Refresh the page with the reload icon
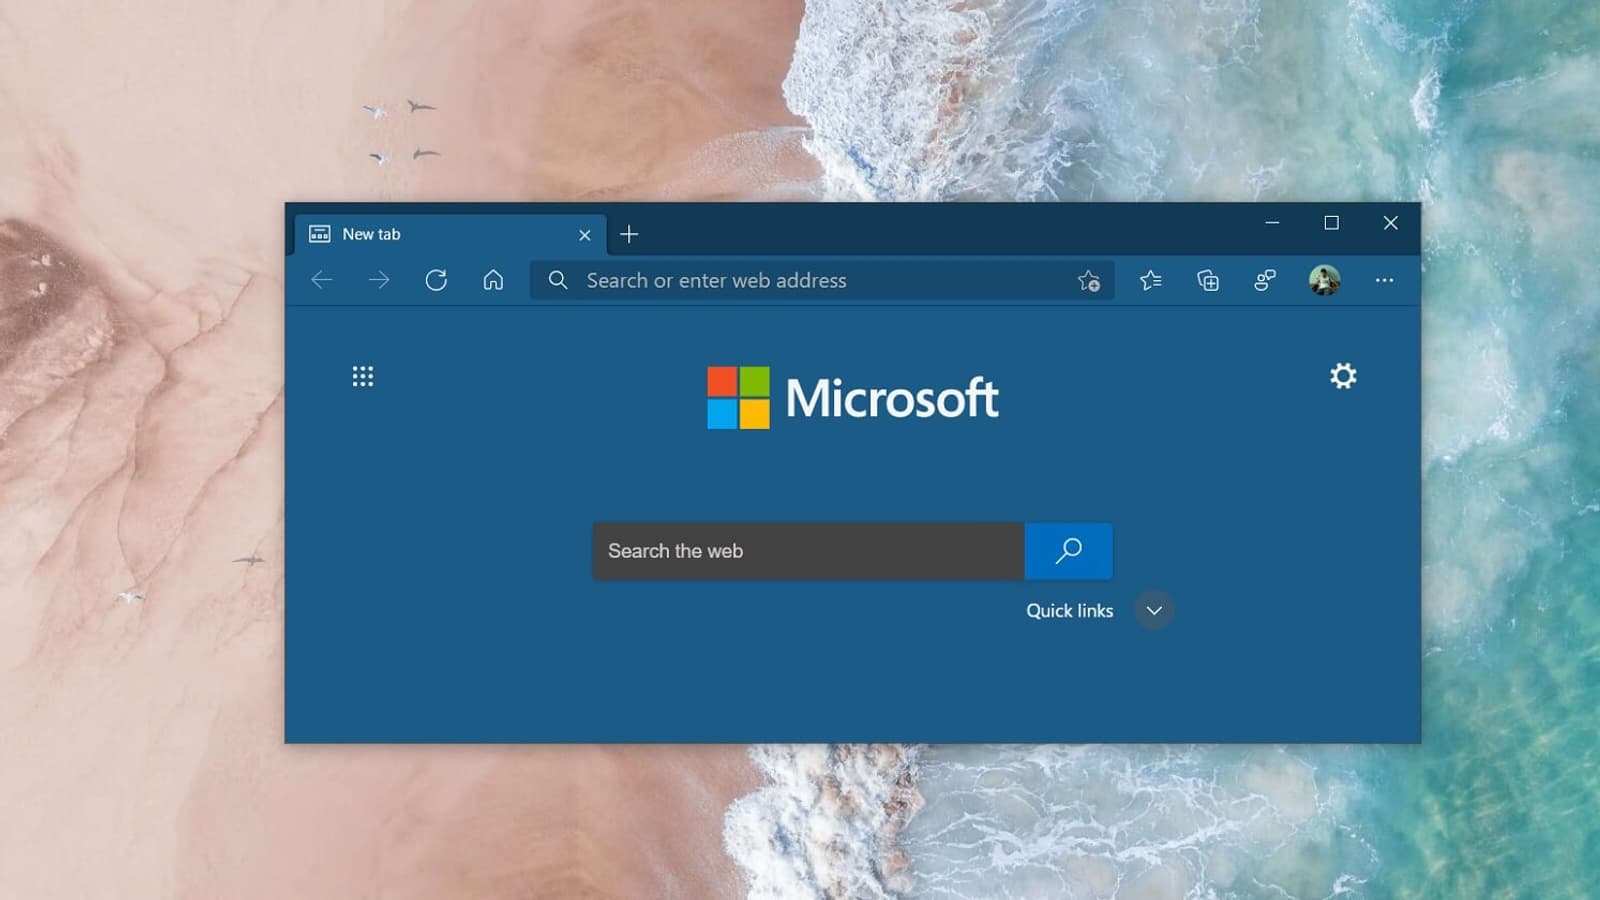The width and height of the screenshot is (1600, 900). tap(436, 280)
